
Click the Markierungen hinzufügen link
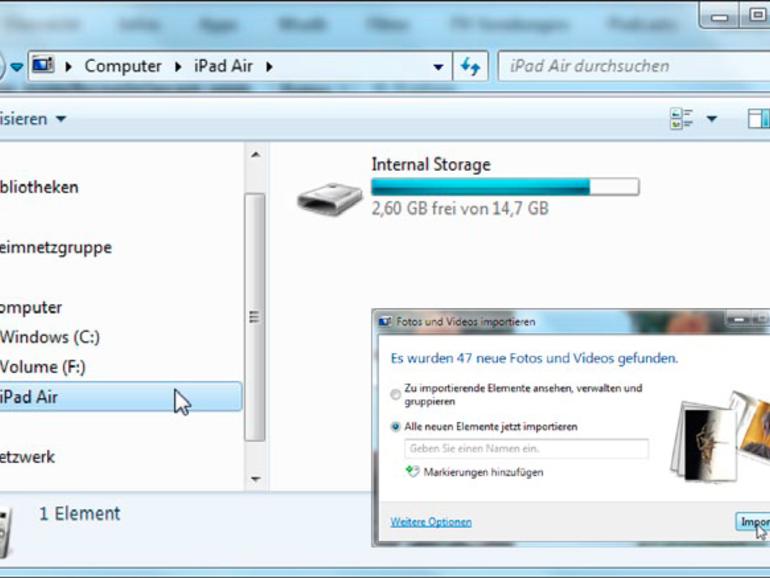coord(483,472)
